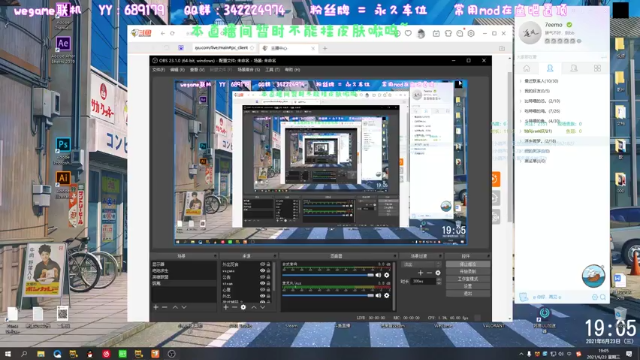Remove selected scene with Scenes minus icon

point(164,307)
